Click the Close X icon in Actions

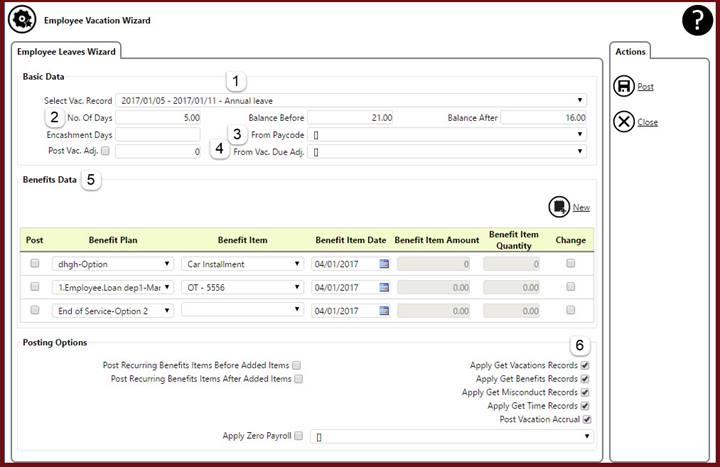(623, 122)
